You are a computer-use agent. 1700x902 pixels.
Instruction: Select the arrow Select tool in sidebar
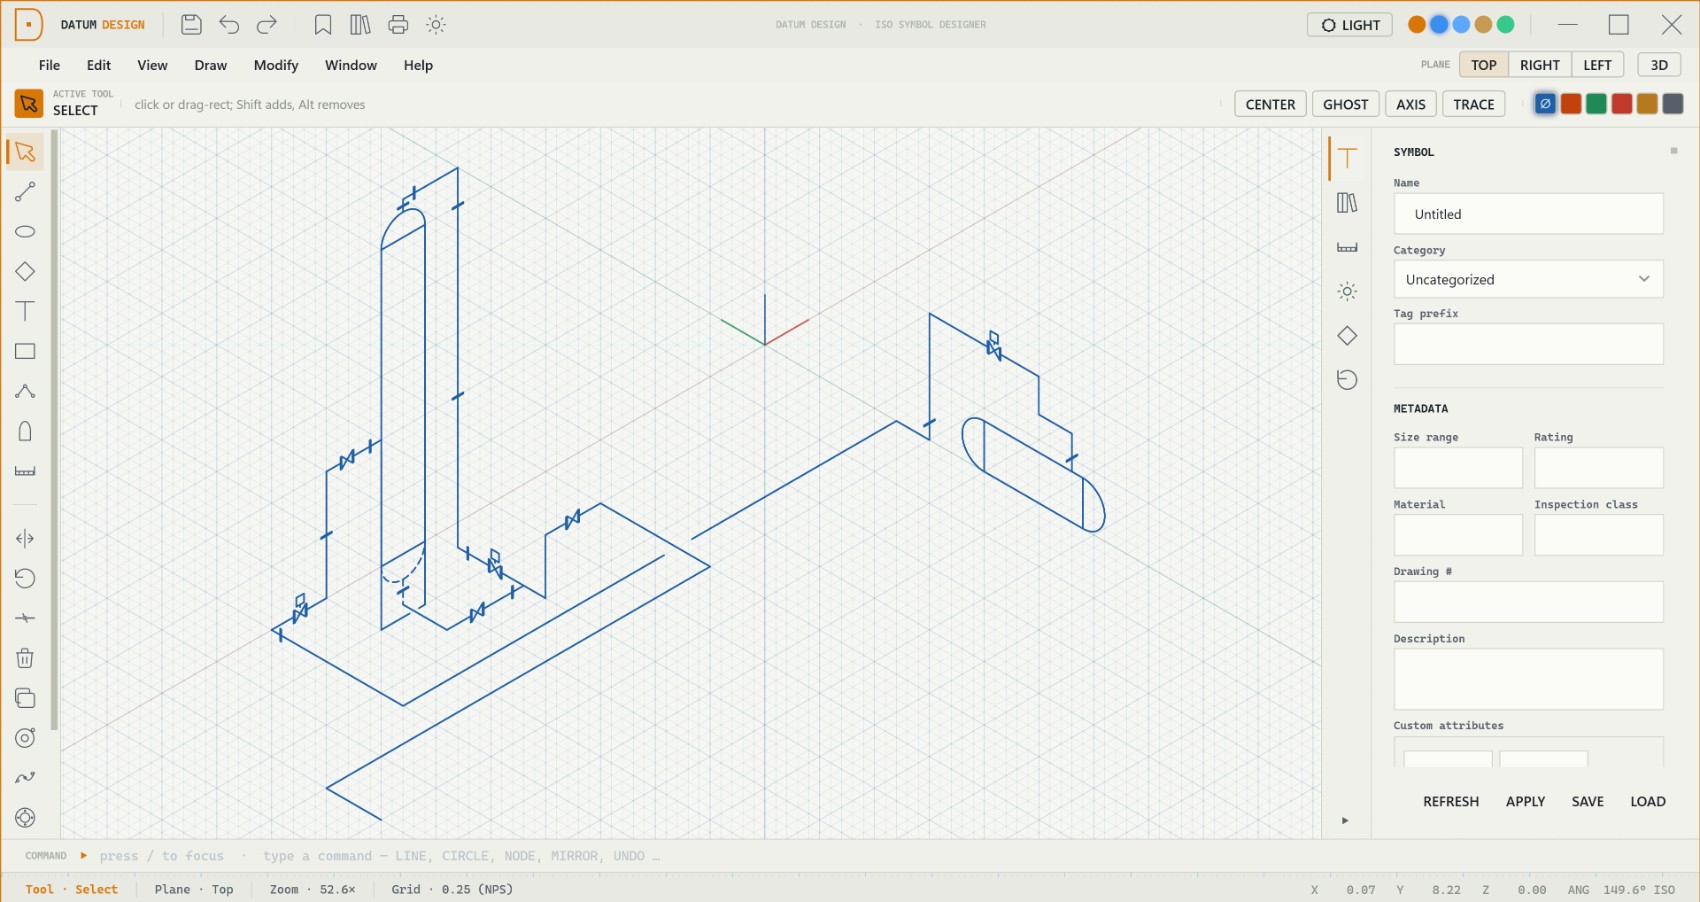point(25,152)
